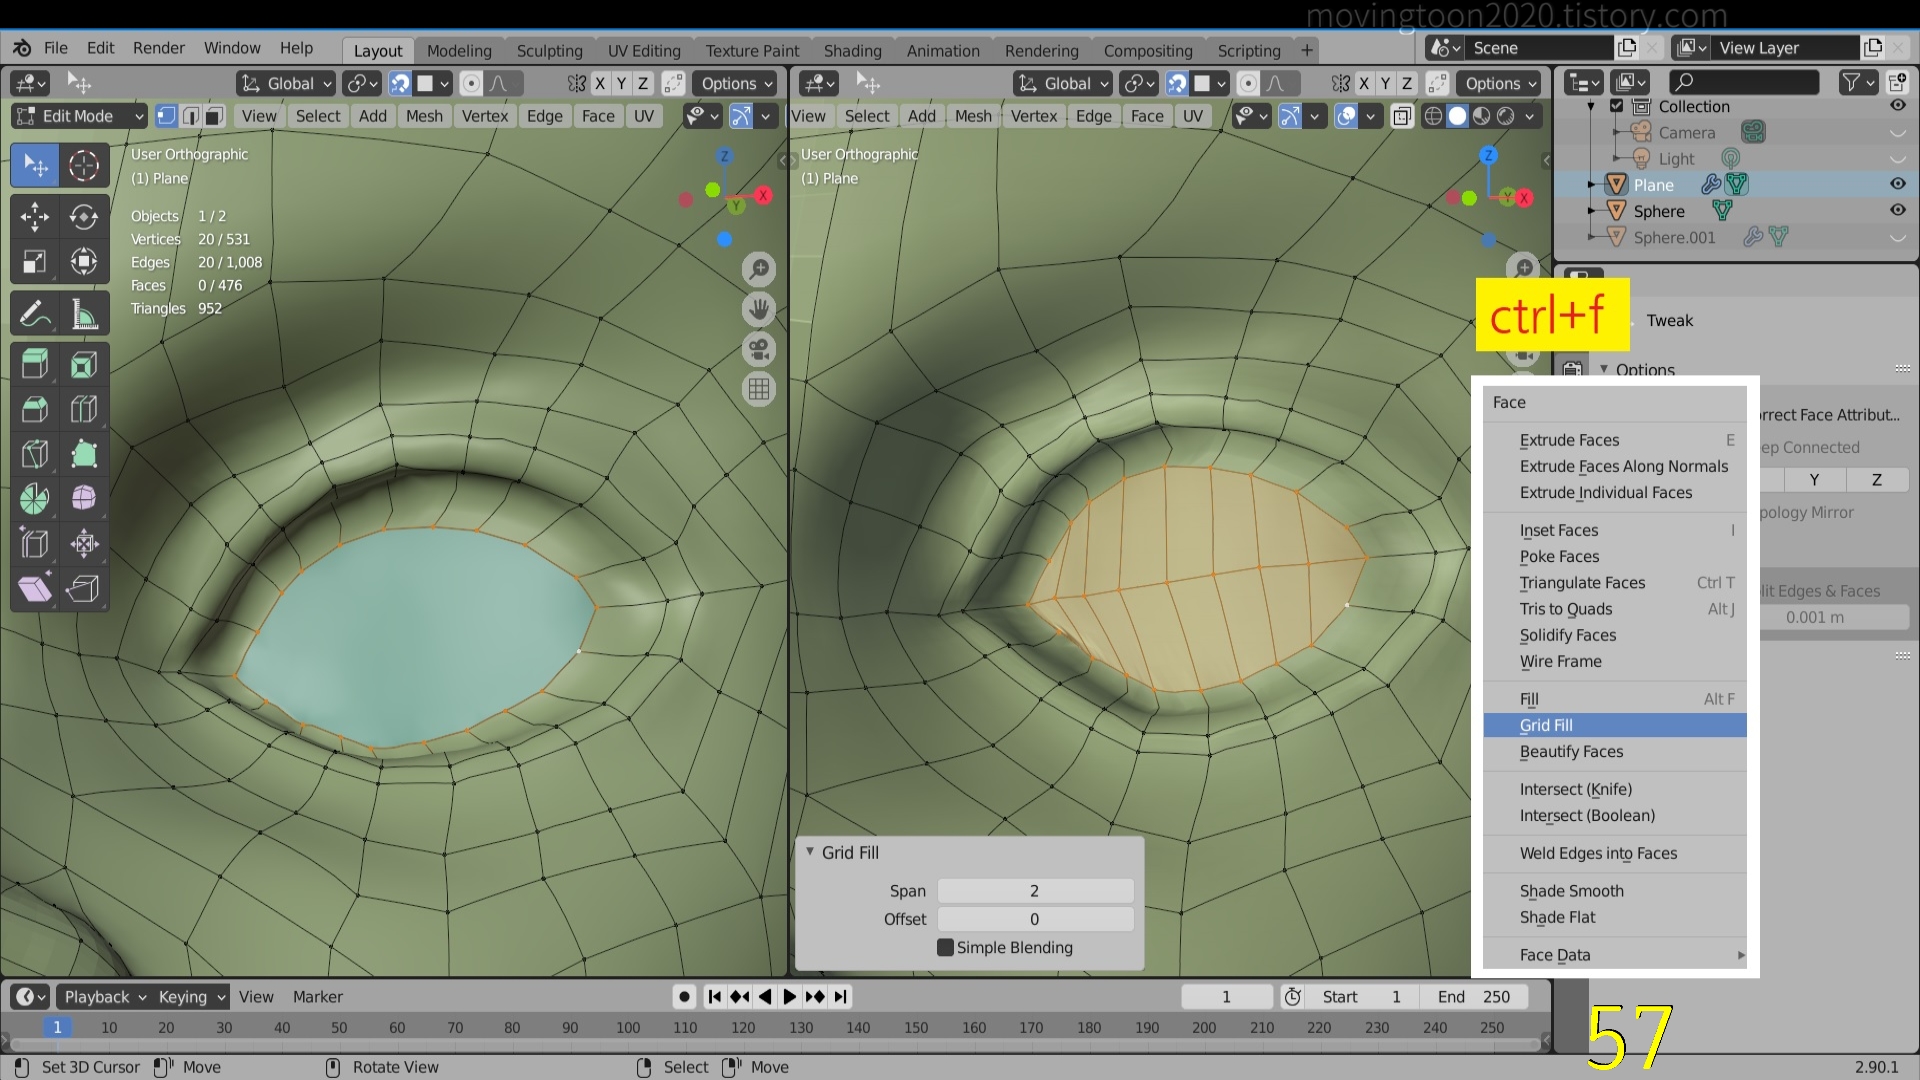Select the Select Box tool
Image resolution: width=1920 pixels, height=1080 pixels.
pyautogui.click(x=35, y=165)
